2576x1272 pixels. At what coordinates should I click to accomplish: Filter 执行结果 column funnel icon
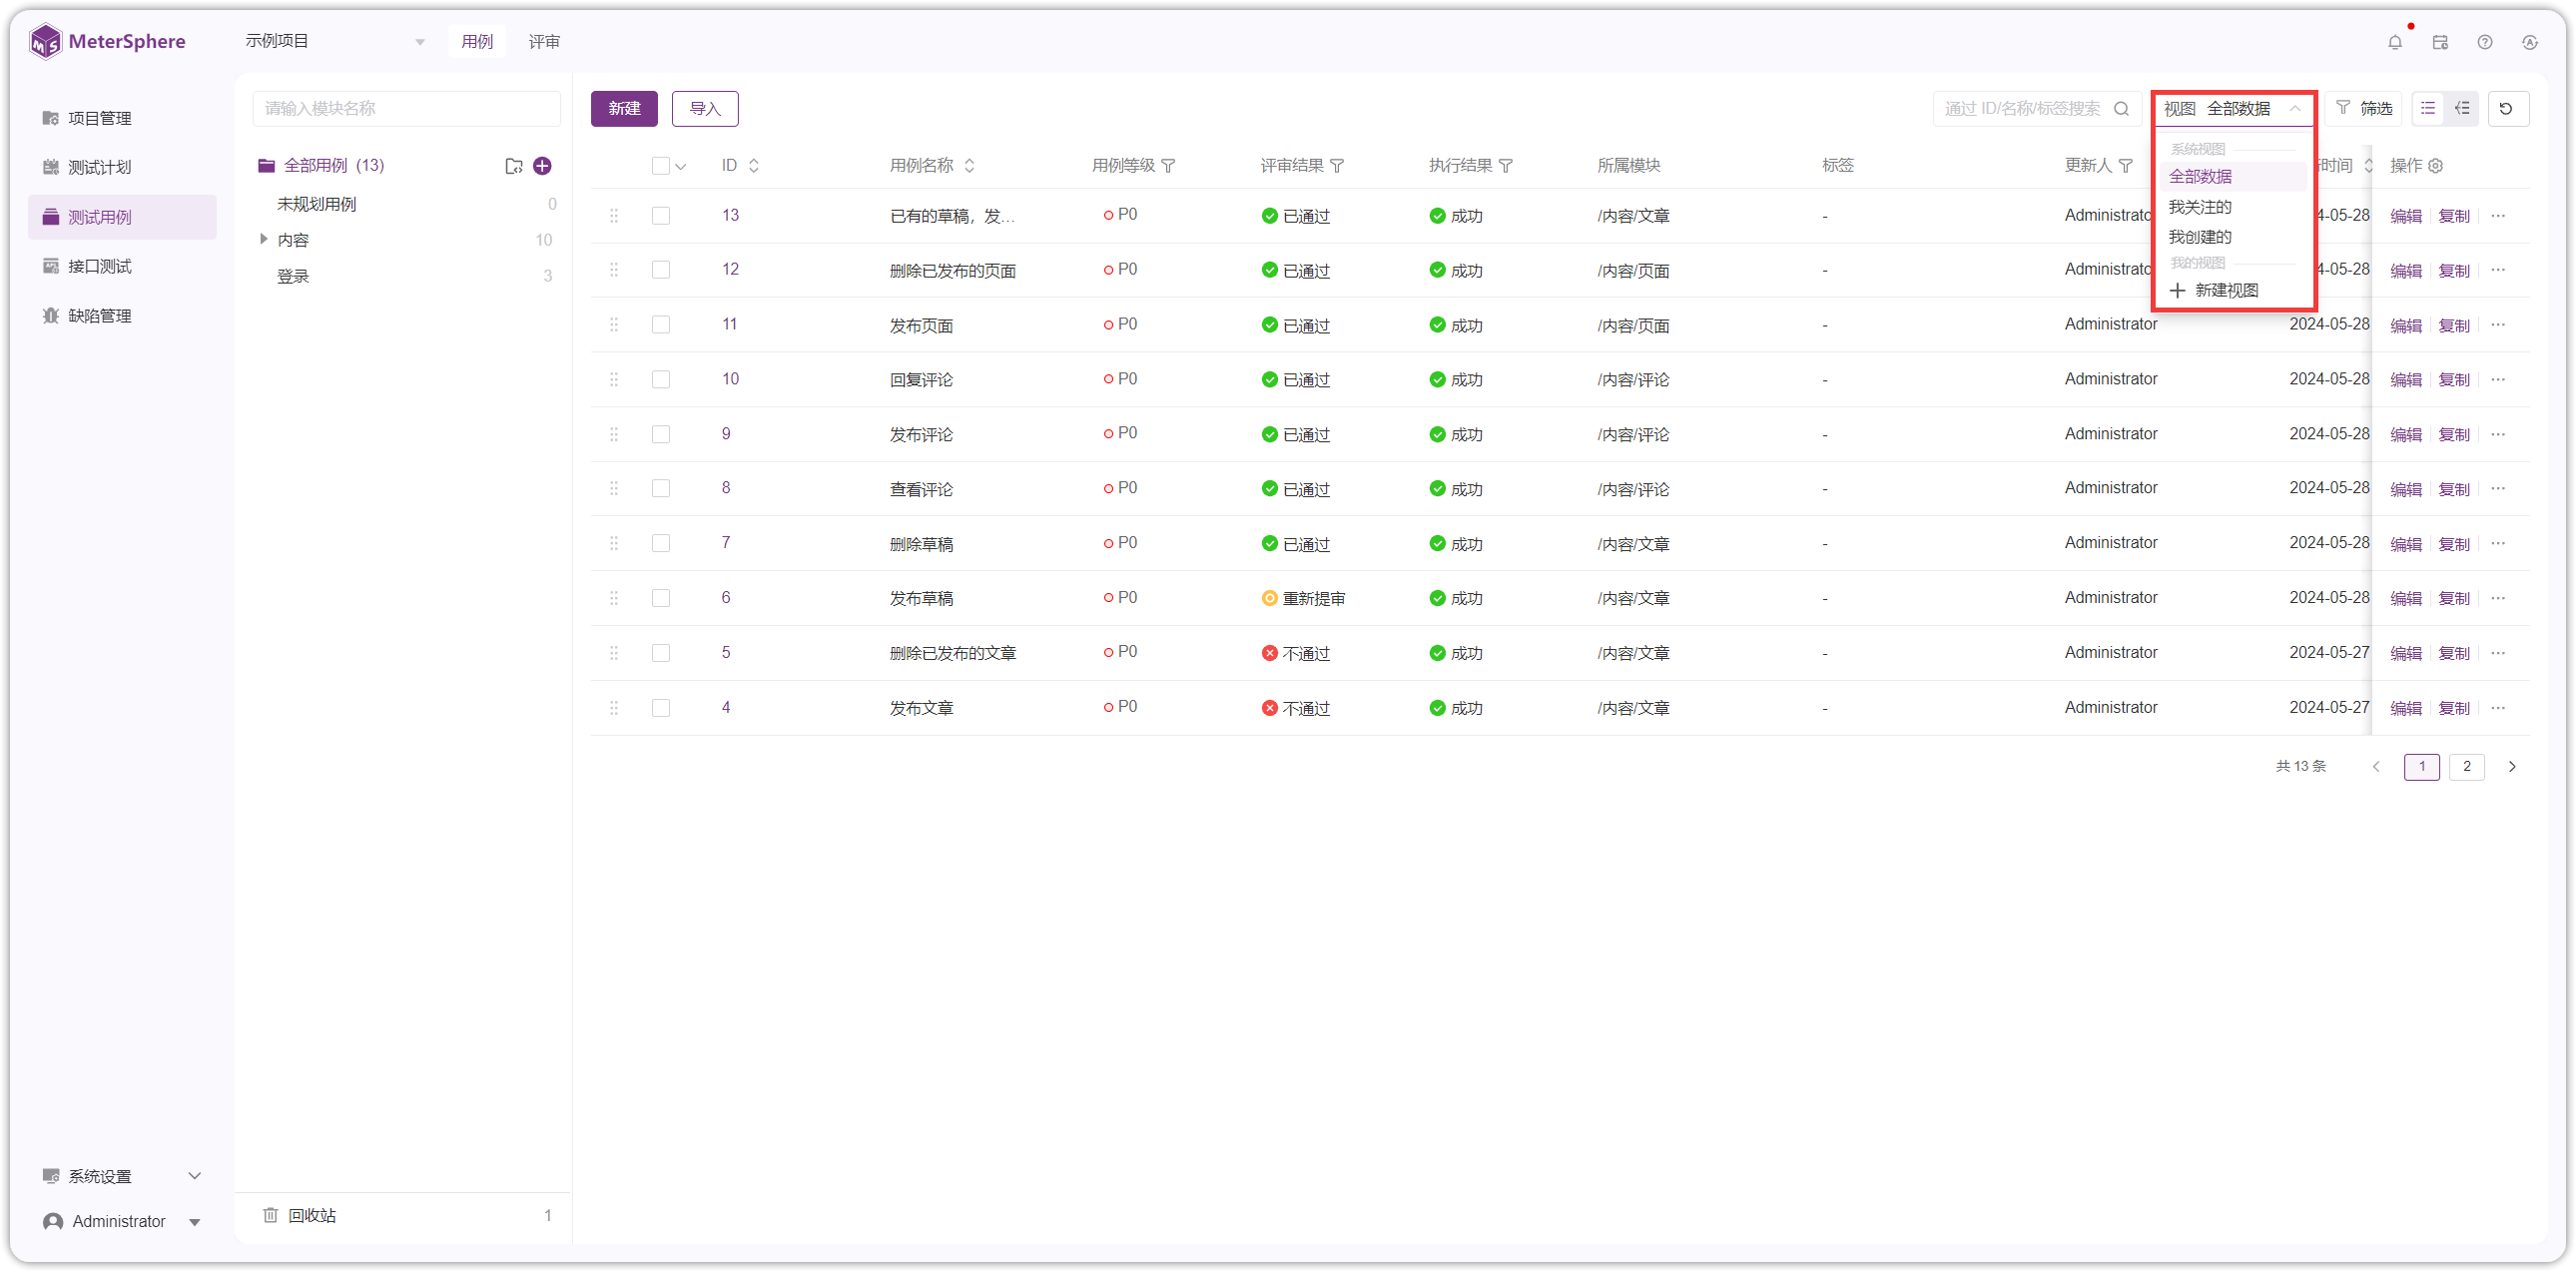coord(1506,166)
